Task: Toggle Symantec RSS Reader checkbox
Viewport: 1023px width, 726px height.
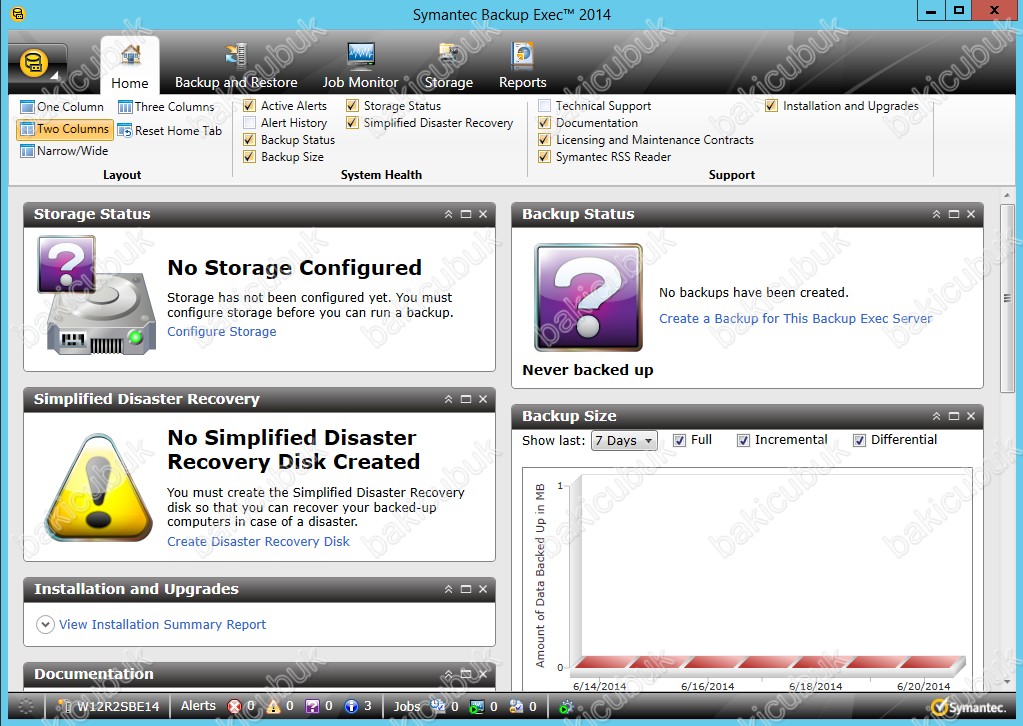Action: (x=544, y=157)
